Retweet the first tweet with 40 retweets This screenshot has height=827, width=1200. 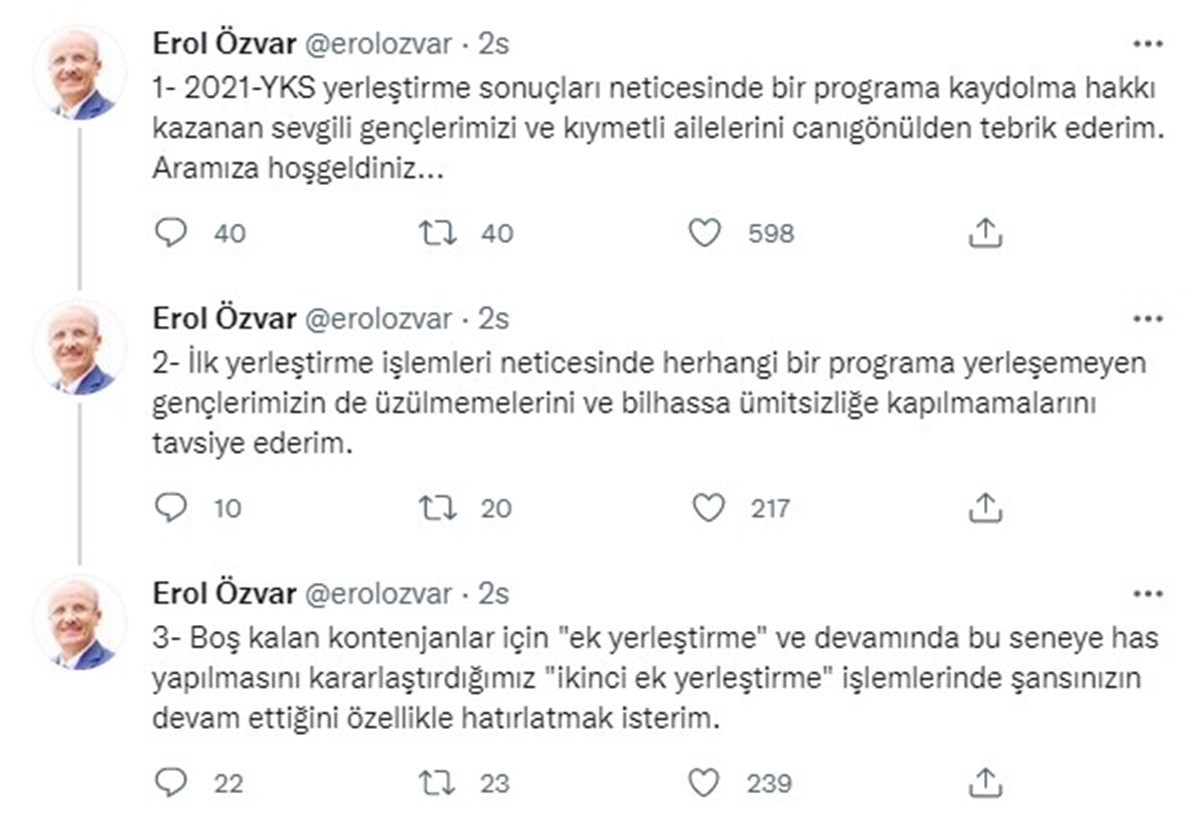point(437,233)
